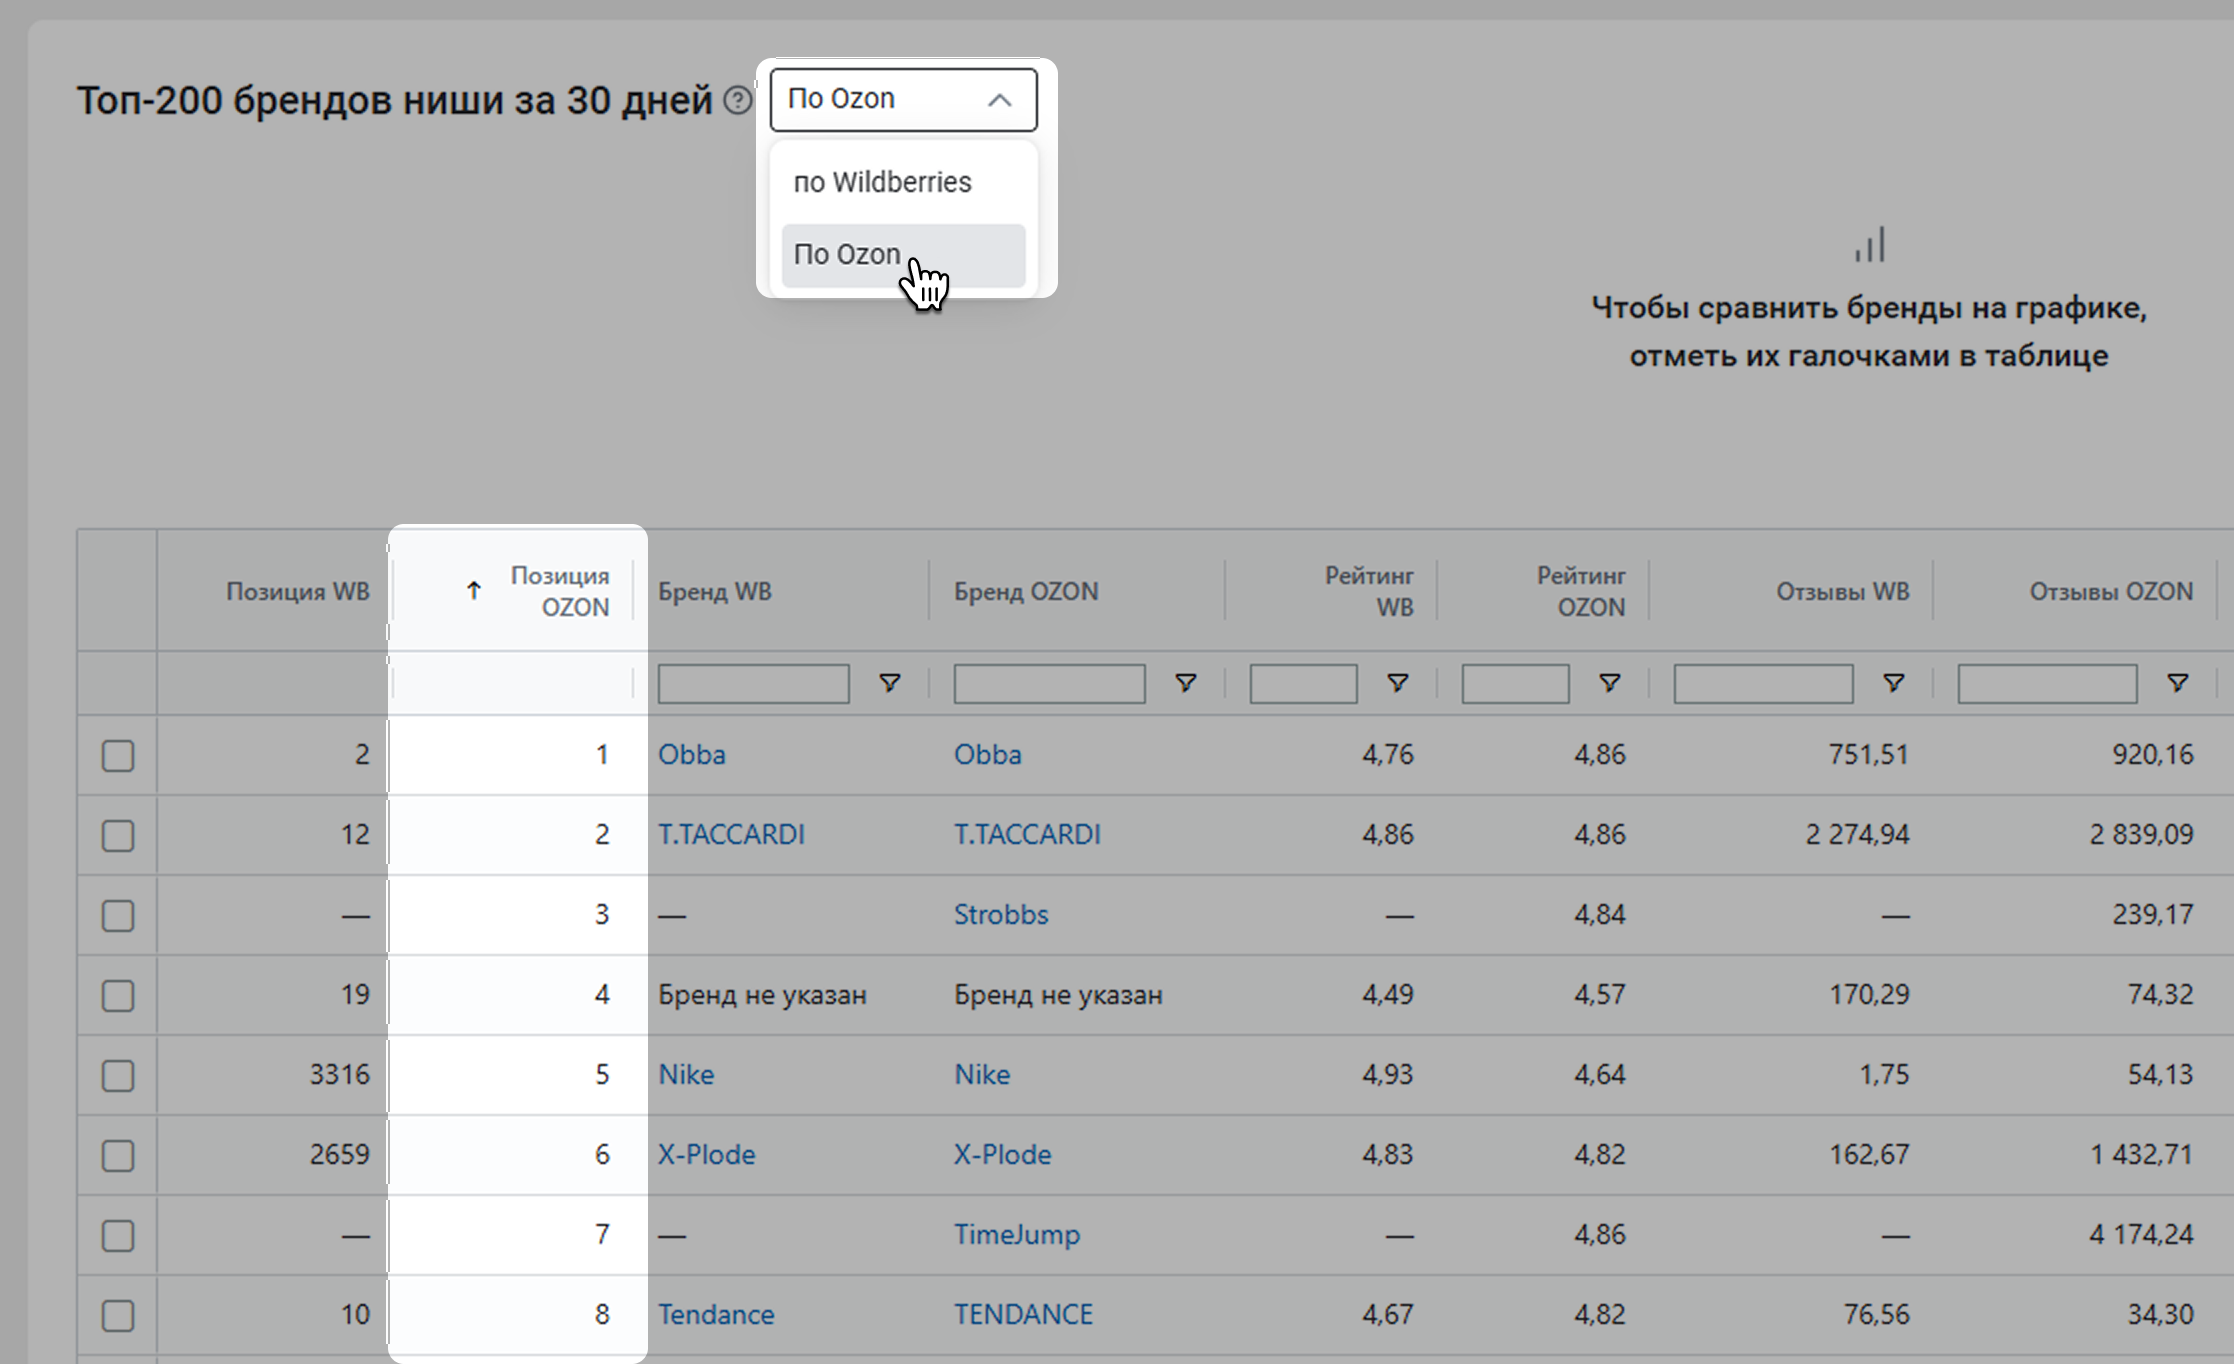Sort table by Позиция WB header
The width and height of the screenshot is (2234, 1364).
(x=297, y=591)
